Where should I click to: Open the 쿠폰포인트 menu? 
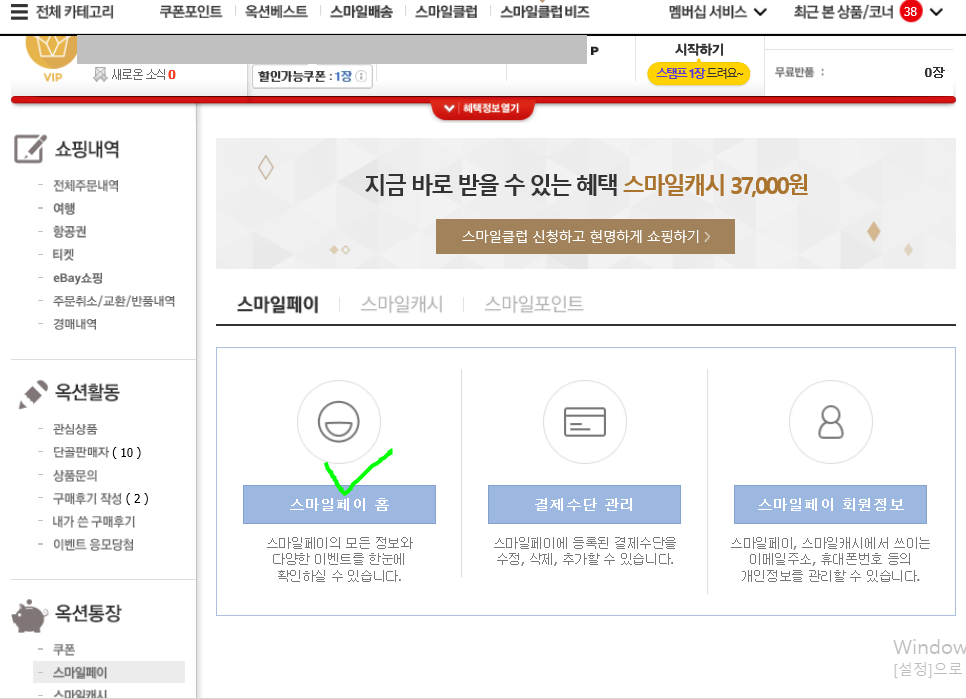[x=190, y=12]
